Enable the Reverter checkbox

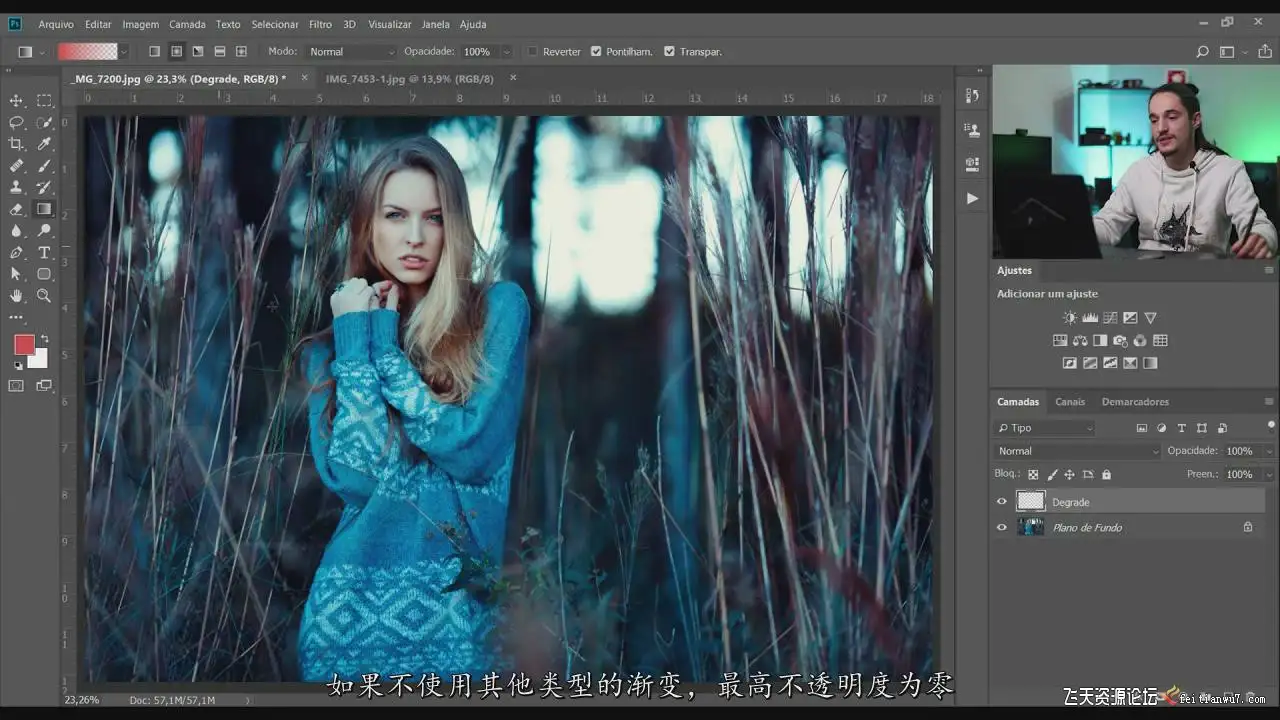tap(533, 51)
